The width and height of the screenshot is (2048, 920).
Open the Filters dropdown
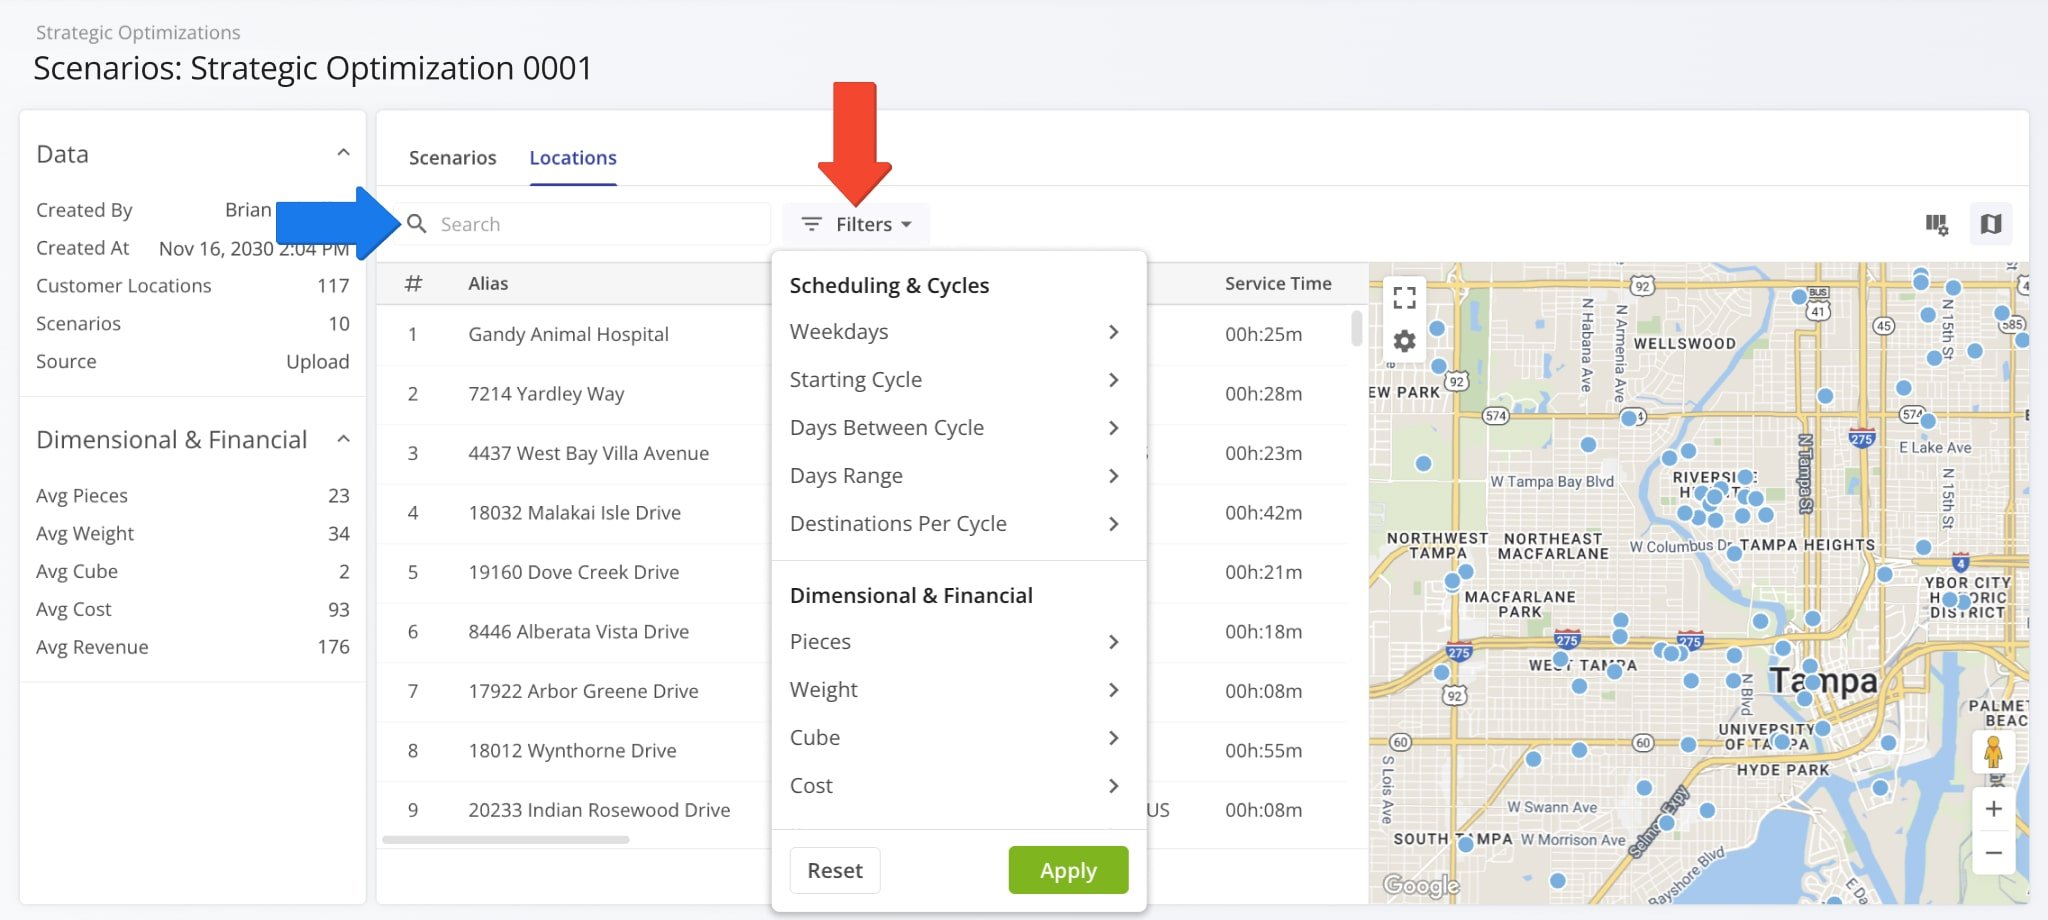[x=856, y=224]
